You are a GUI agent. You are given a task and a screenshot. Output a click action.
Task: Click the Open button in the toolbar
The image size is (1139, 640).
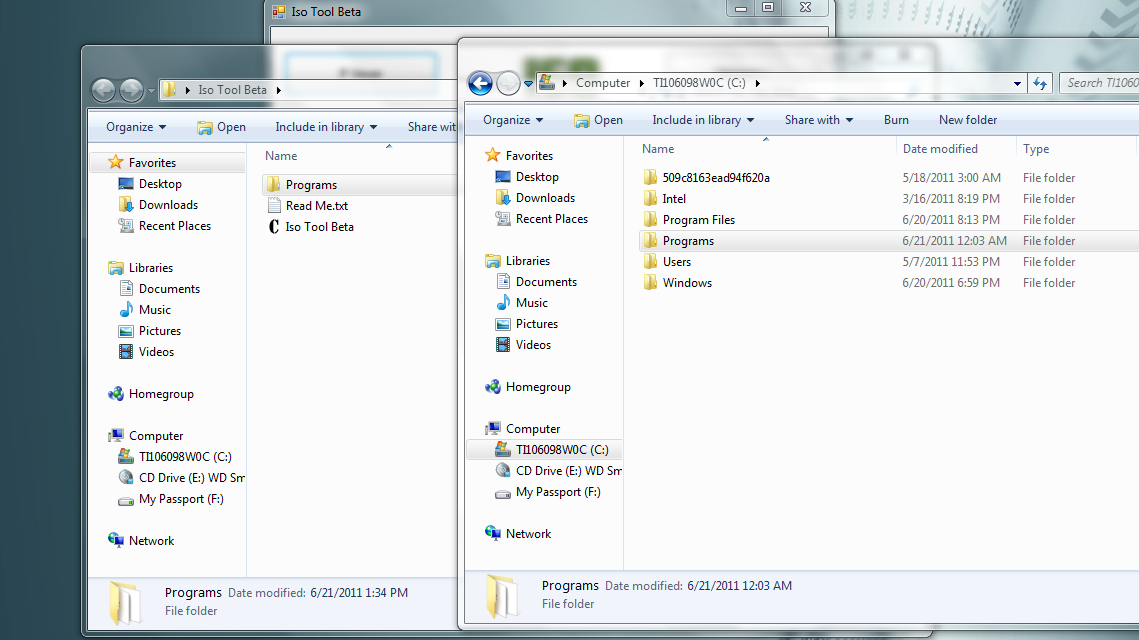[x=598, y=119]
